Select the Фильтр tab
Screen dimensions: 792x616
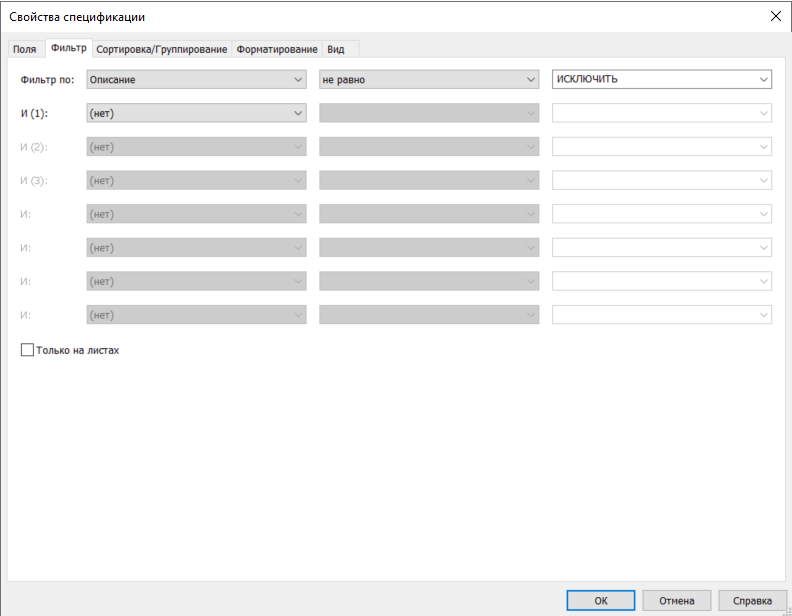(x=68, y=48)
